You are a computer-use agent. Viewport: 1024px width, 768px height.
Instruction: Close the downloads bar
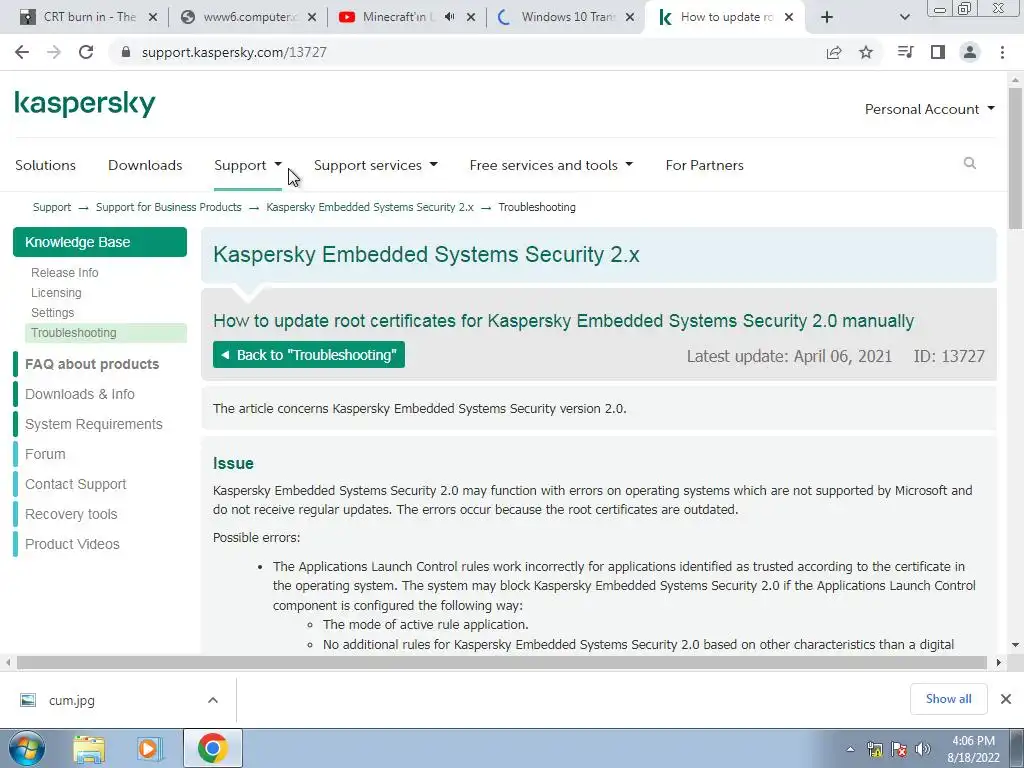[x=1006, y=699]
